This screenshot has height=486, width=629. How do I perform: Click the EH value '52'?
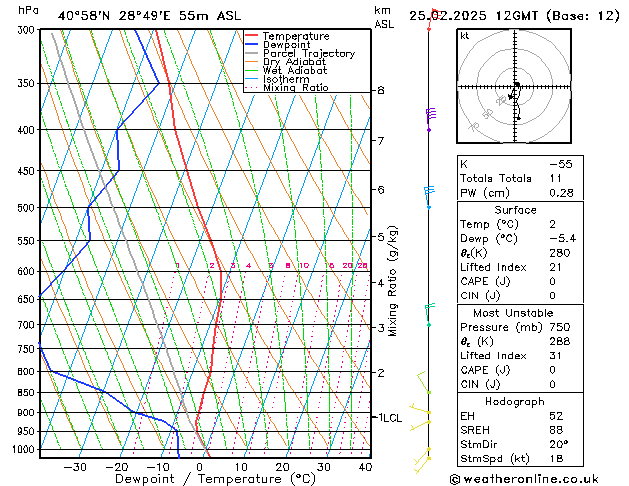point(556,416)
